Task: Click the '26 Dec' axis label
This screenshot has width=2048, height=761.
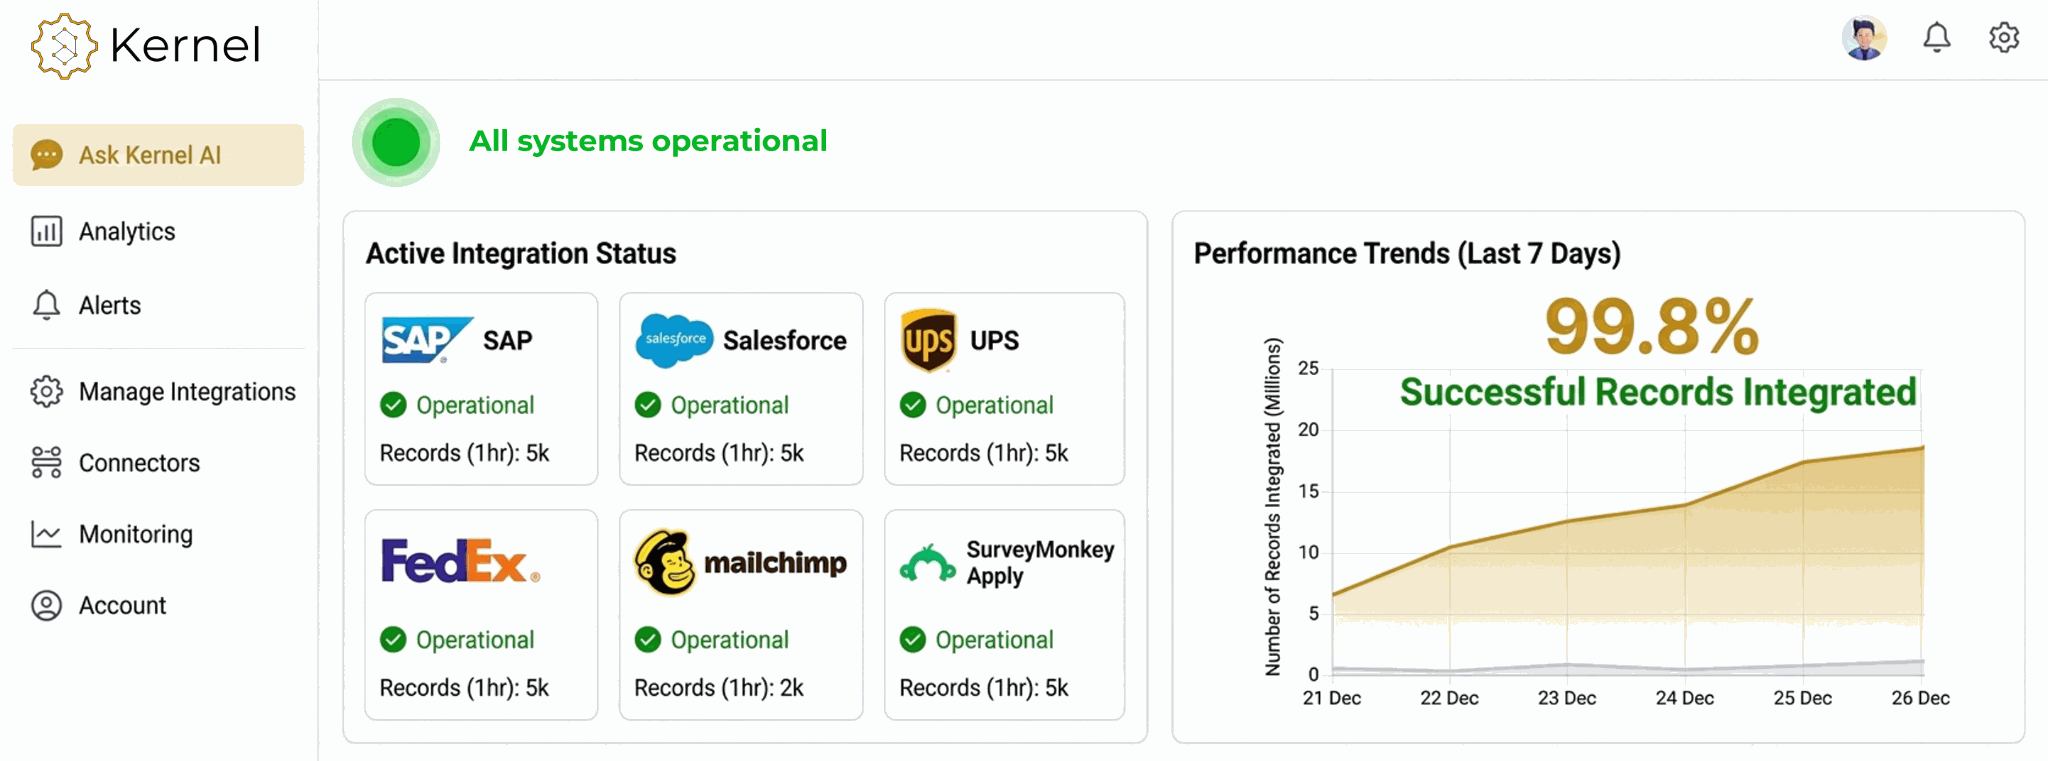Action: [x=1921, y=698]
